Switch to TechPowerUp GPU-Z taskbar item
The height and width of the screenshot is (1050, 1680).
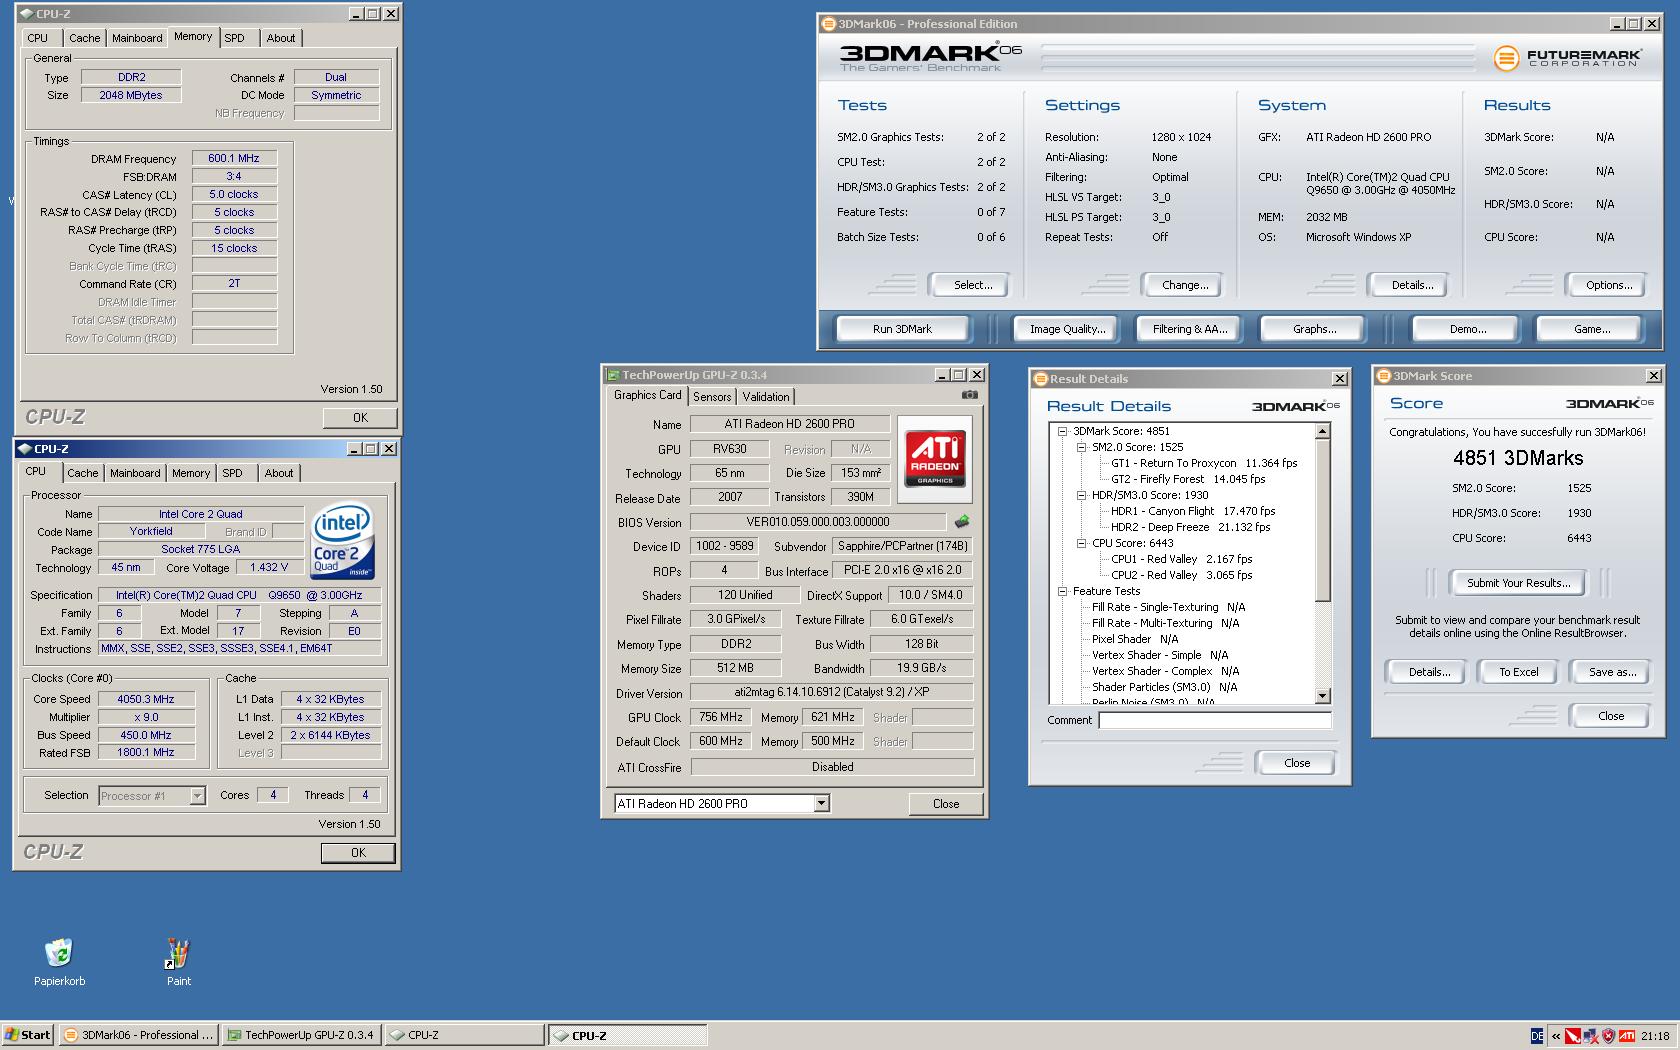pyautogui.click(x=301, y=1035)
